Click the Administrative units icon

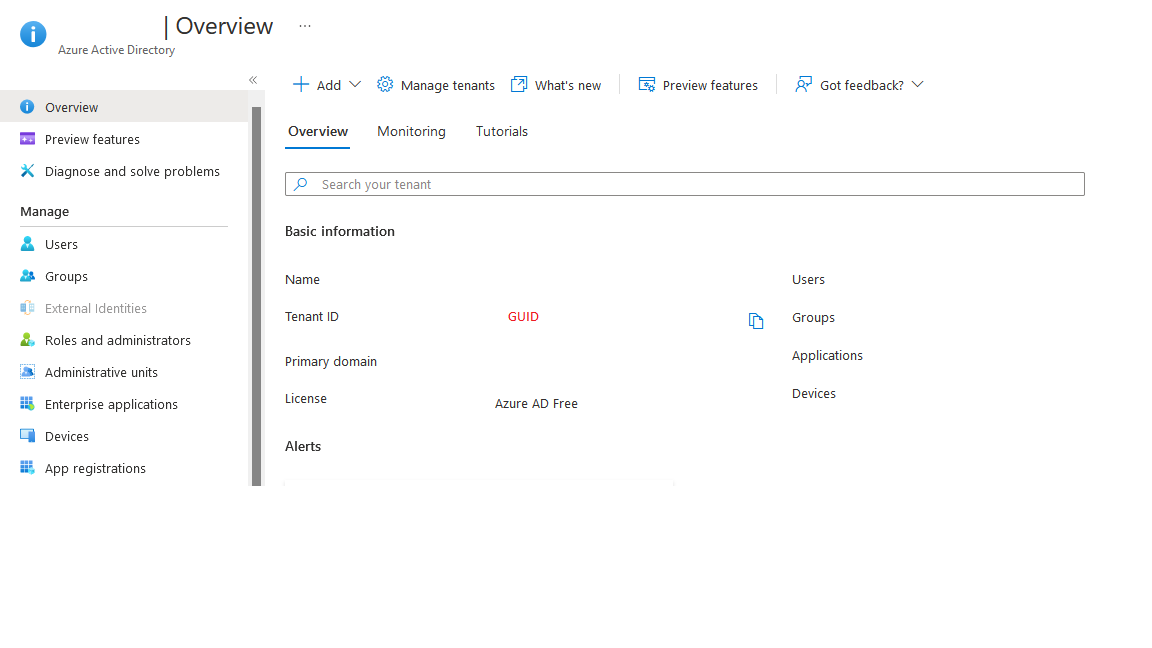pyautogui.click(x=27, y=372)
